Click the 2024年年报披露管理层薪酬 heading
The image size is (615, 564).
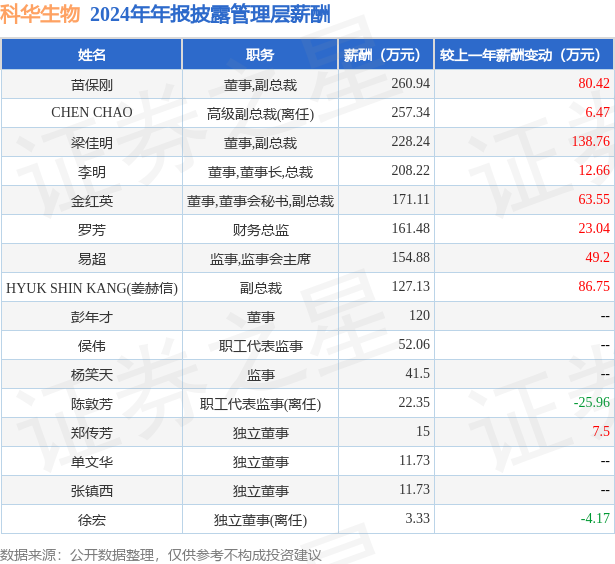click(210, 15)
